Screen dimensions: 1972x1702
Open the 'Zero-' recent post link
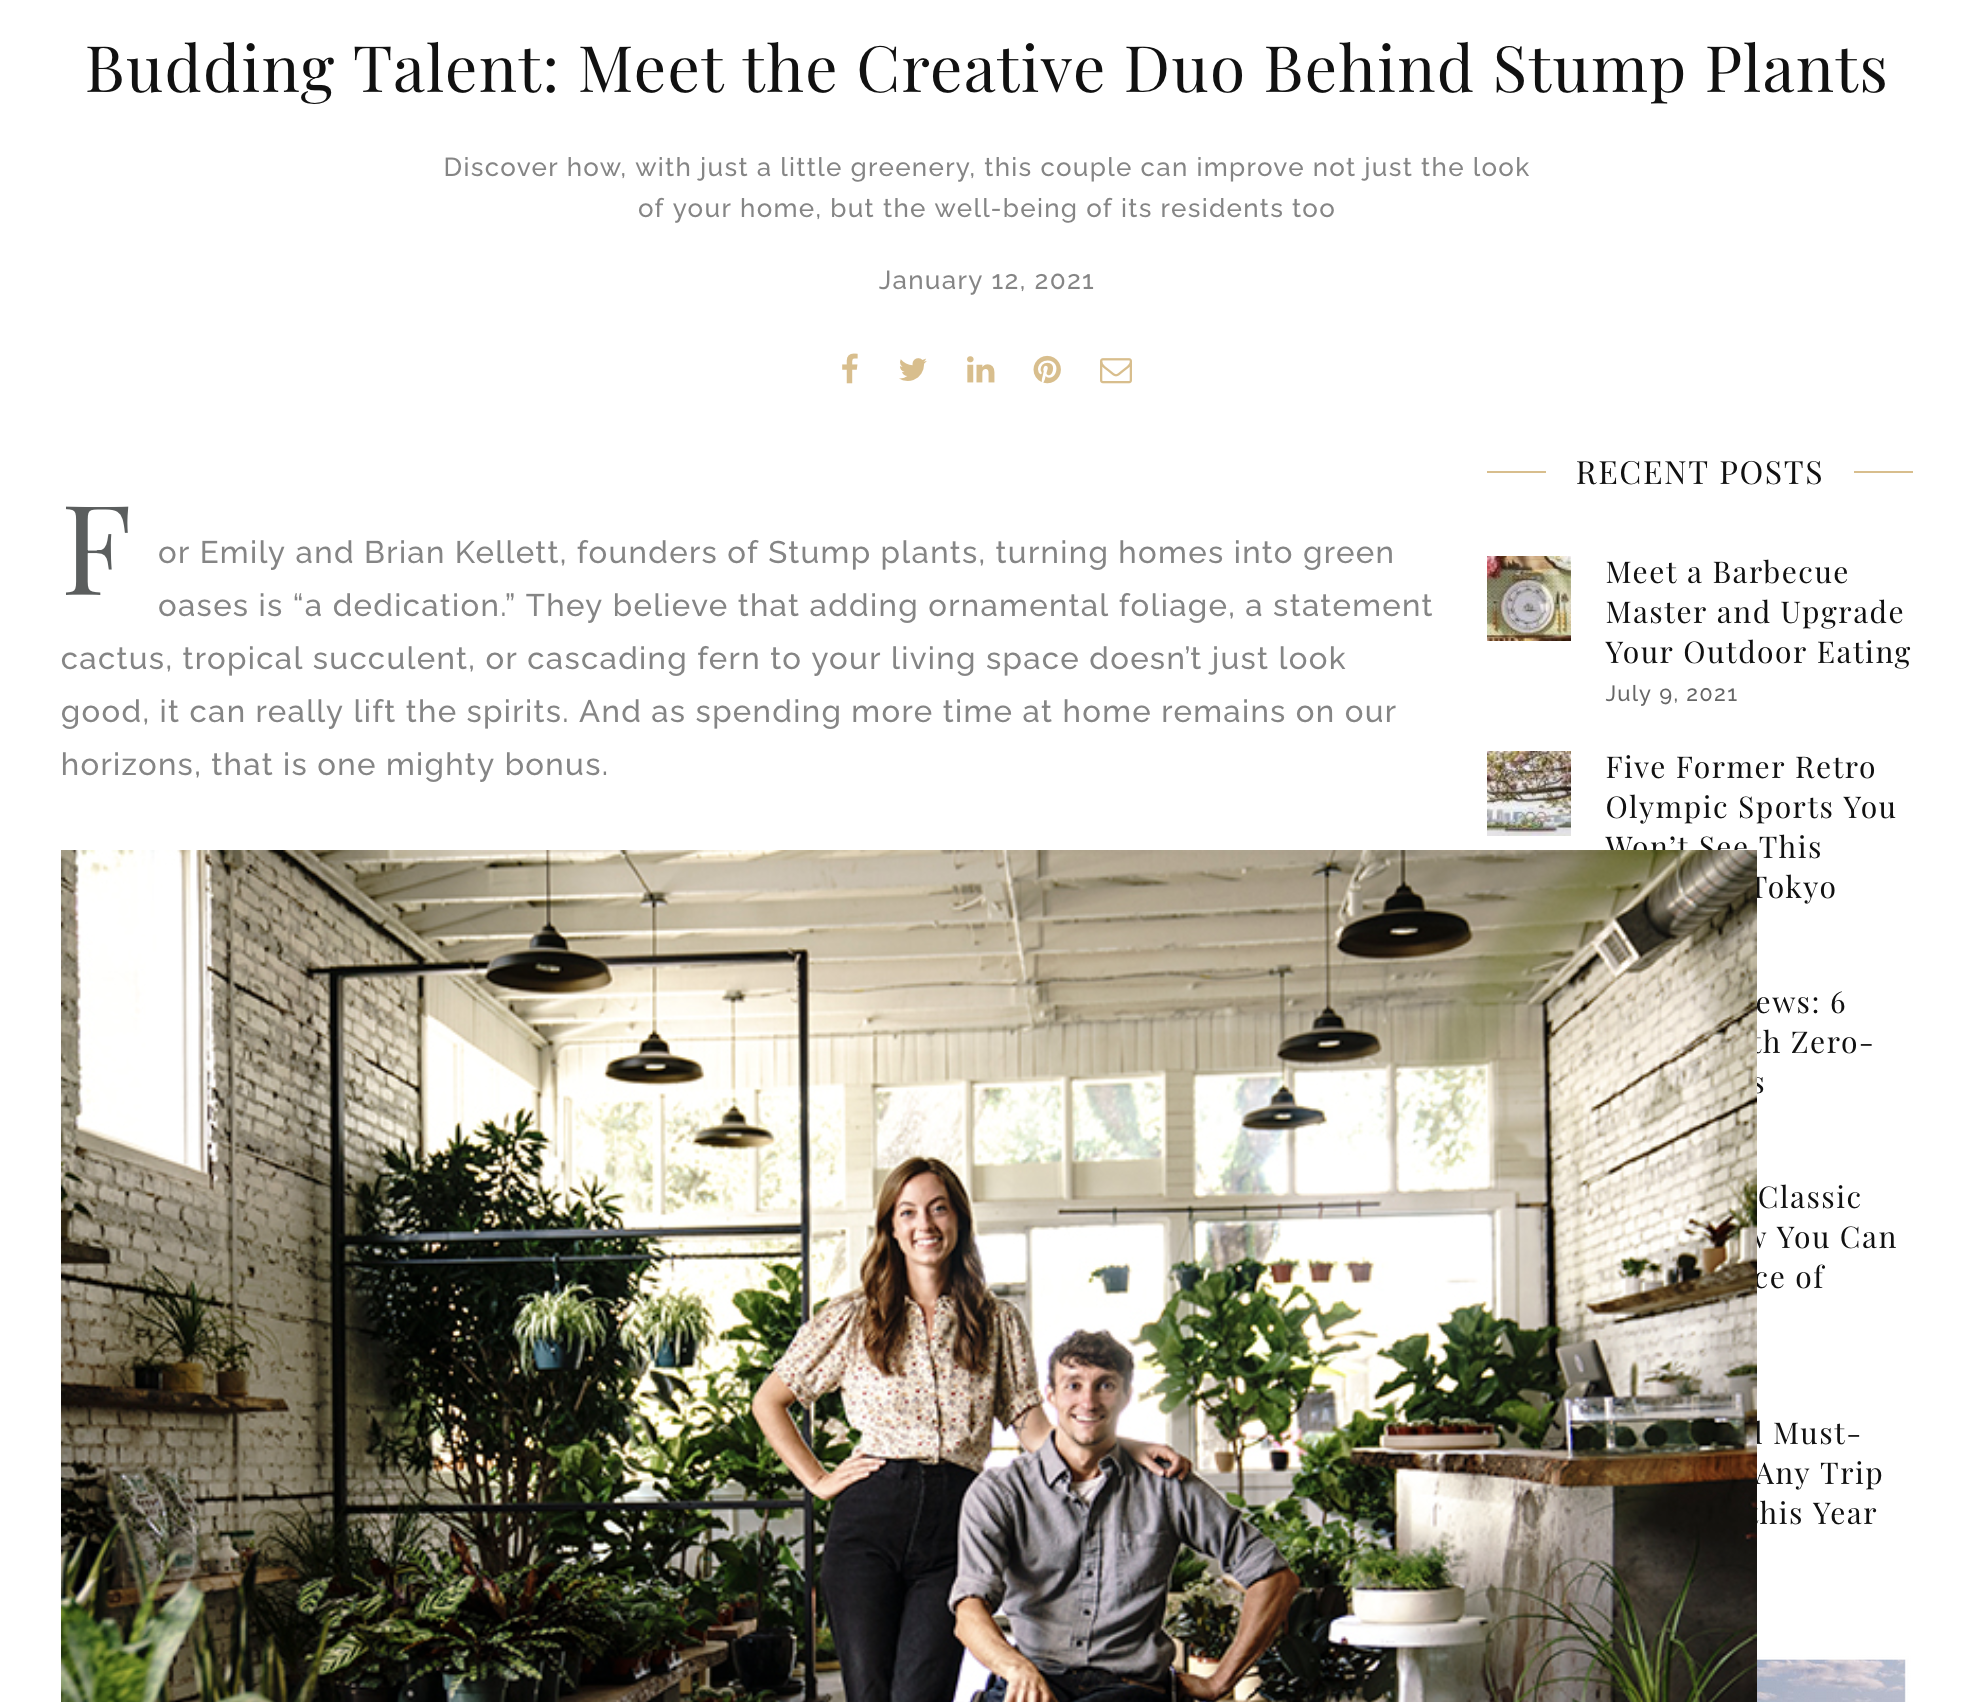1814,1042
